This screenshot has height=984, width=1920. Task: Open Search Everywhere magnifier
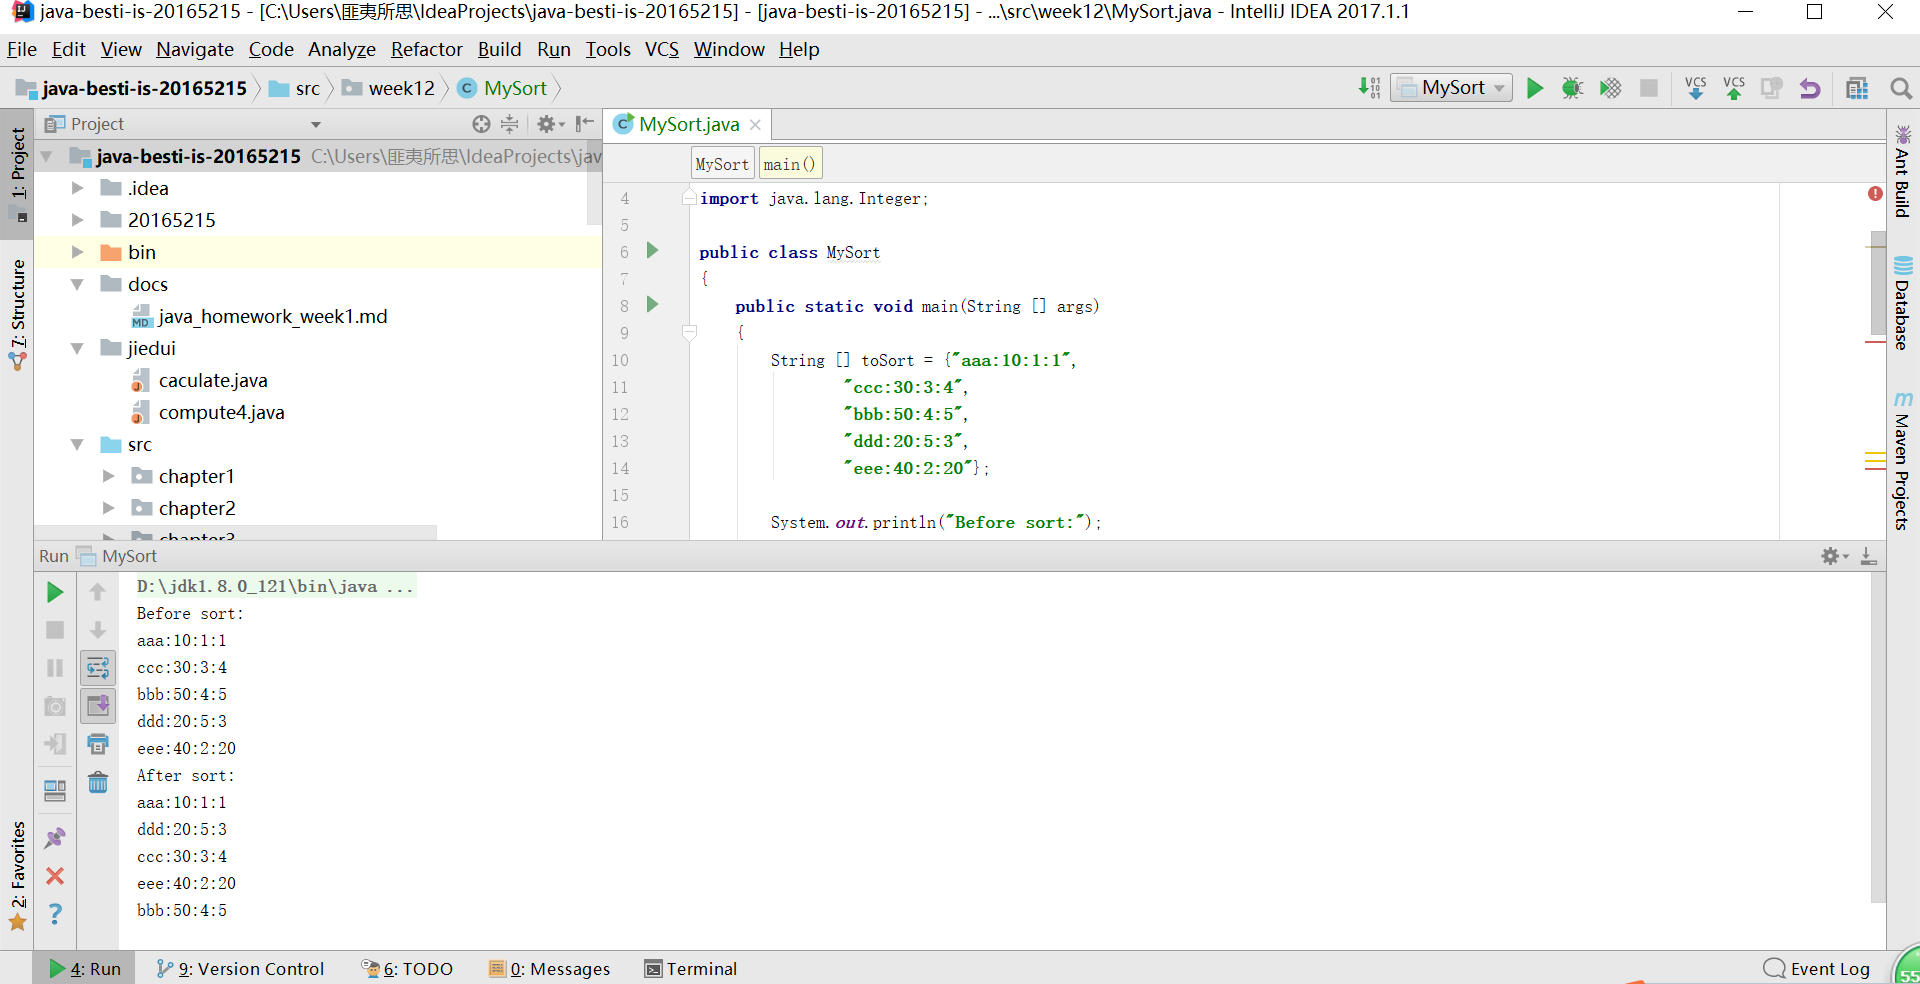(1901, 88)
